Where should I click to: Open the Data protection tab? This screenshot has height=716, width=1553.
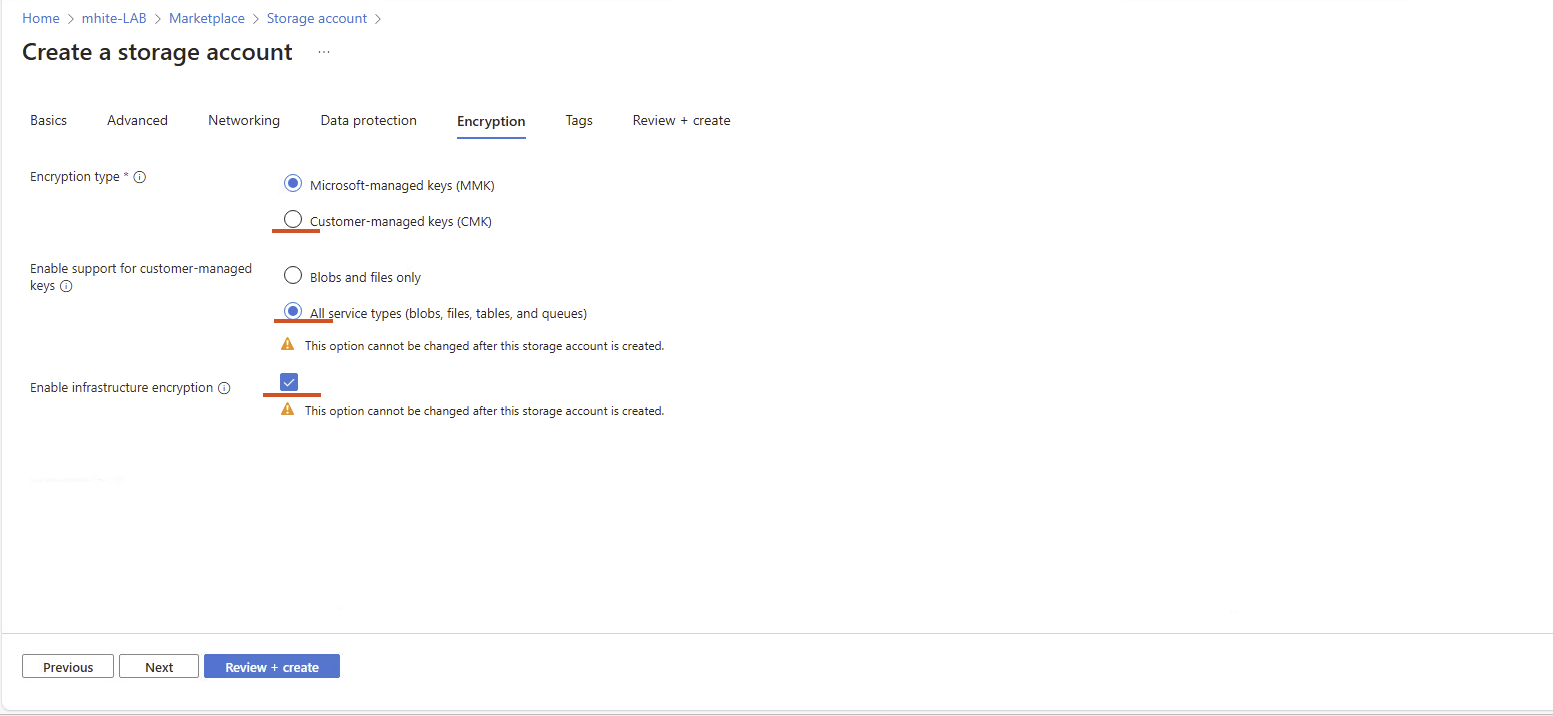[x=368, y=120]
